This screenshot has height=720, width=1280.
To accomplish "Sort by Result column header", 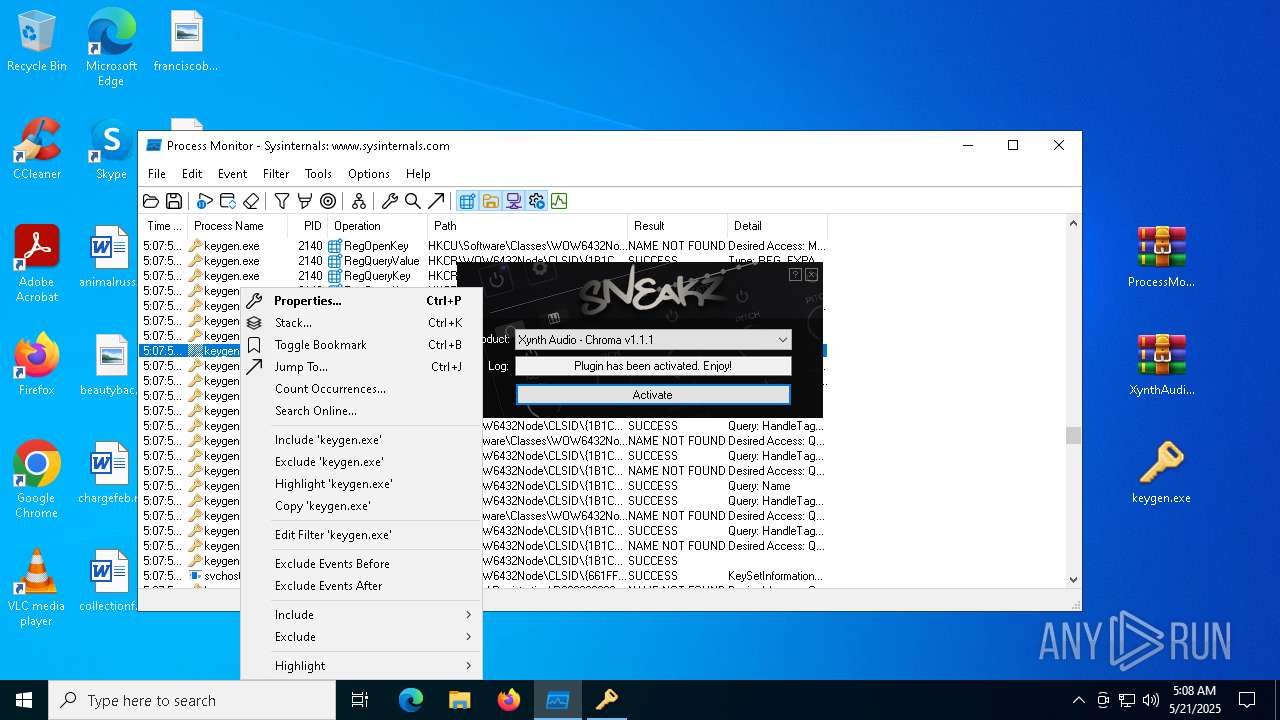I will coord(677,226).
